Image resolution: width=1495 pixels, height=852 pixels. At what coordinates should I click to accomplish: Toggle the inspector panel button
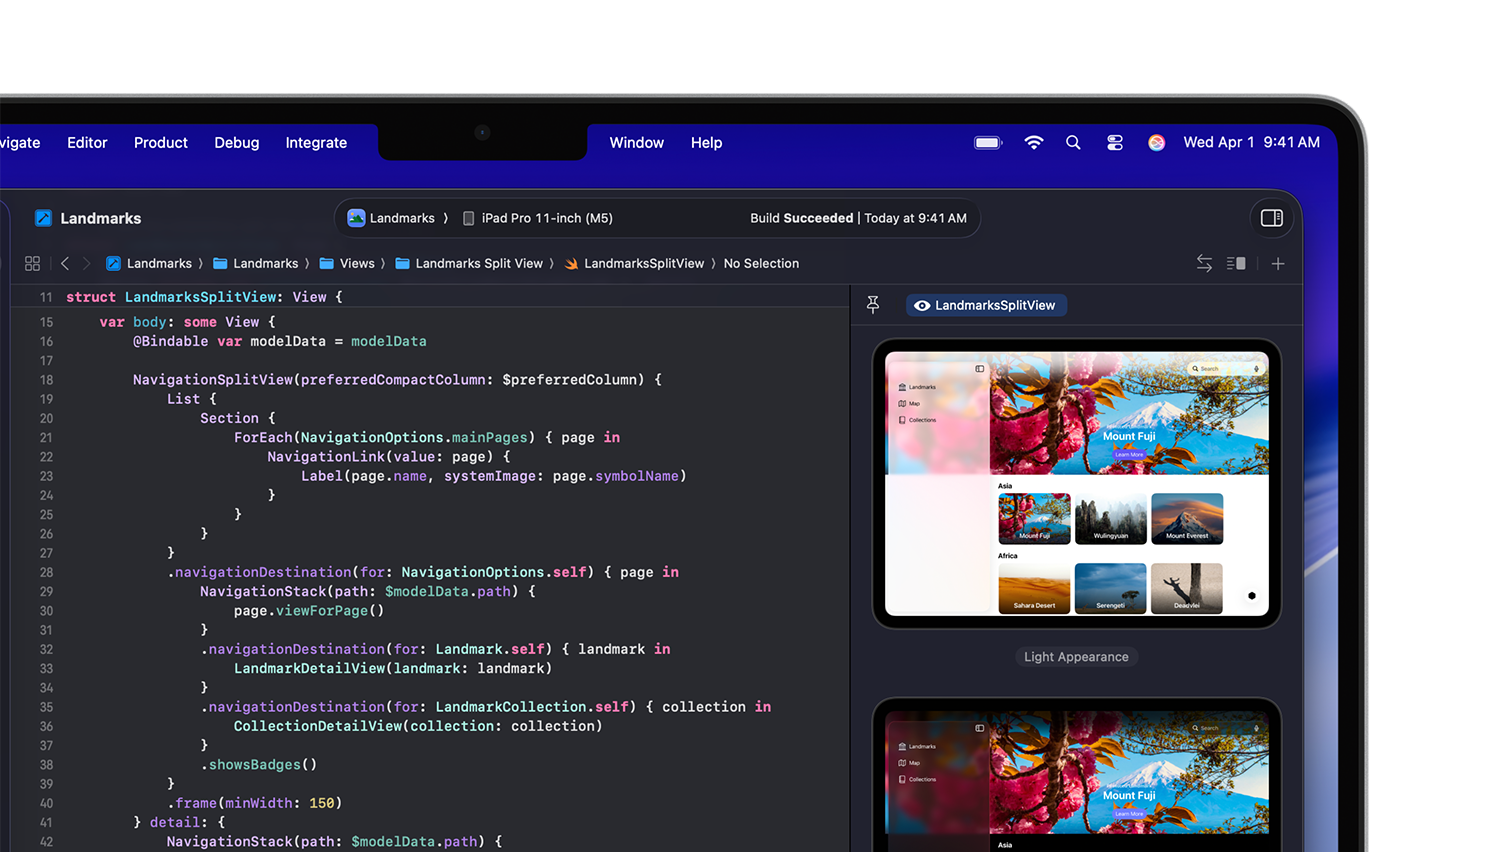(x=1271, y=218)
